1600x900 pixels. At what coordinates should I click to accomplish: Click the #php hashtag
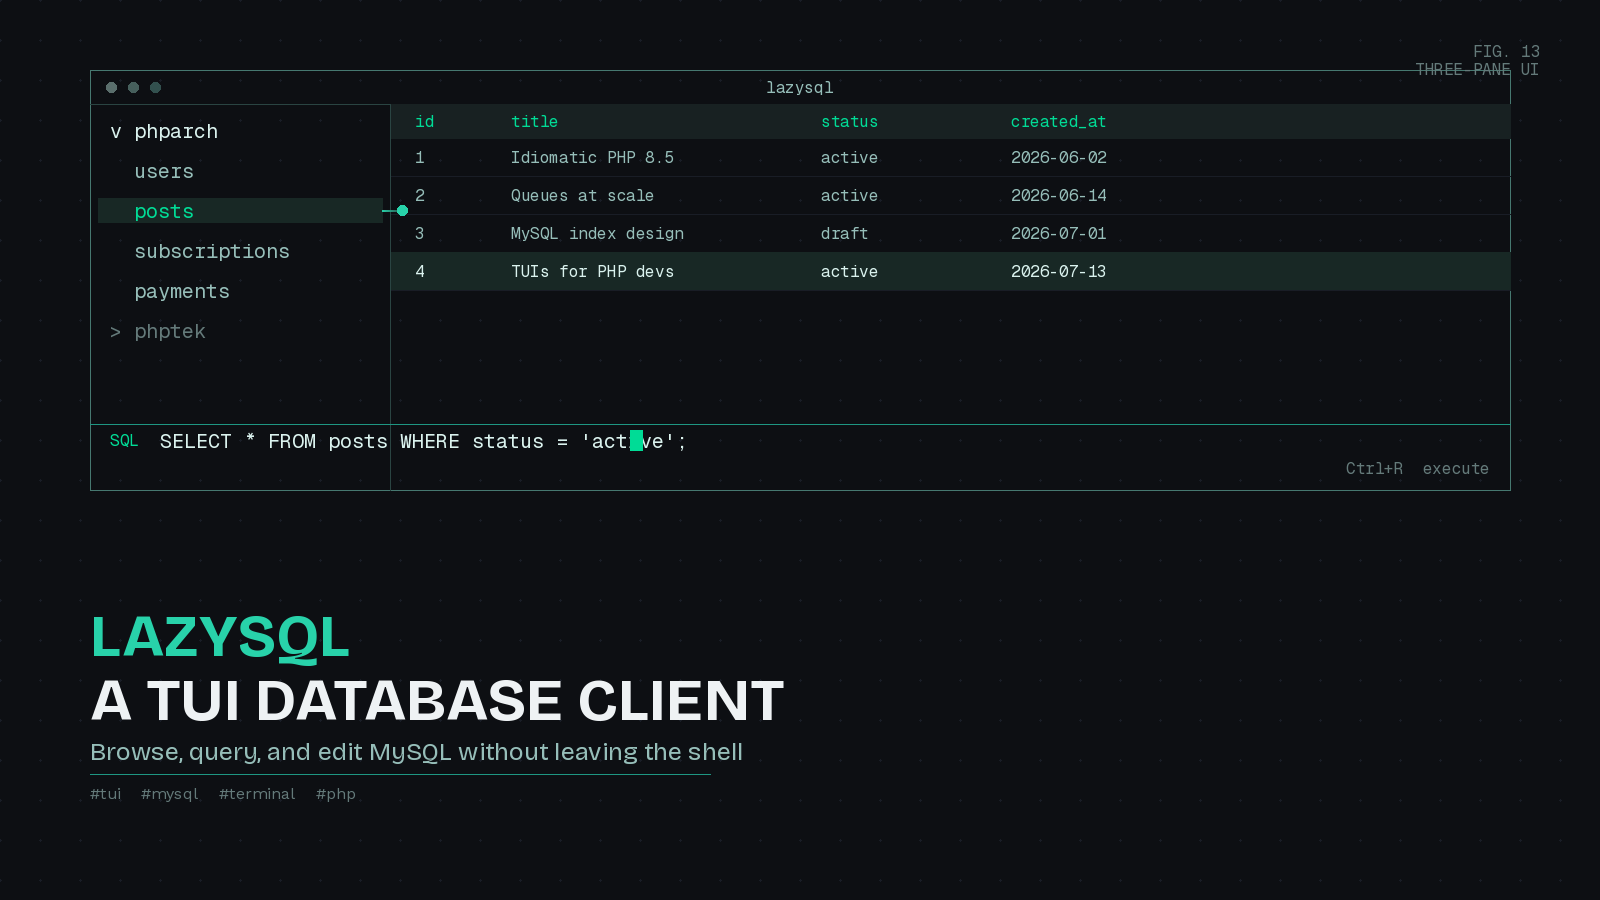click(336, 794)
